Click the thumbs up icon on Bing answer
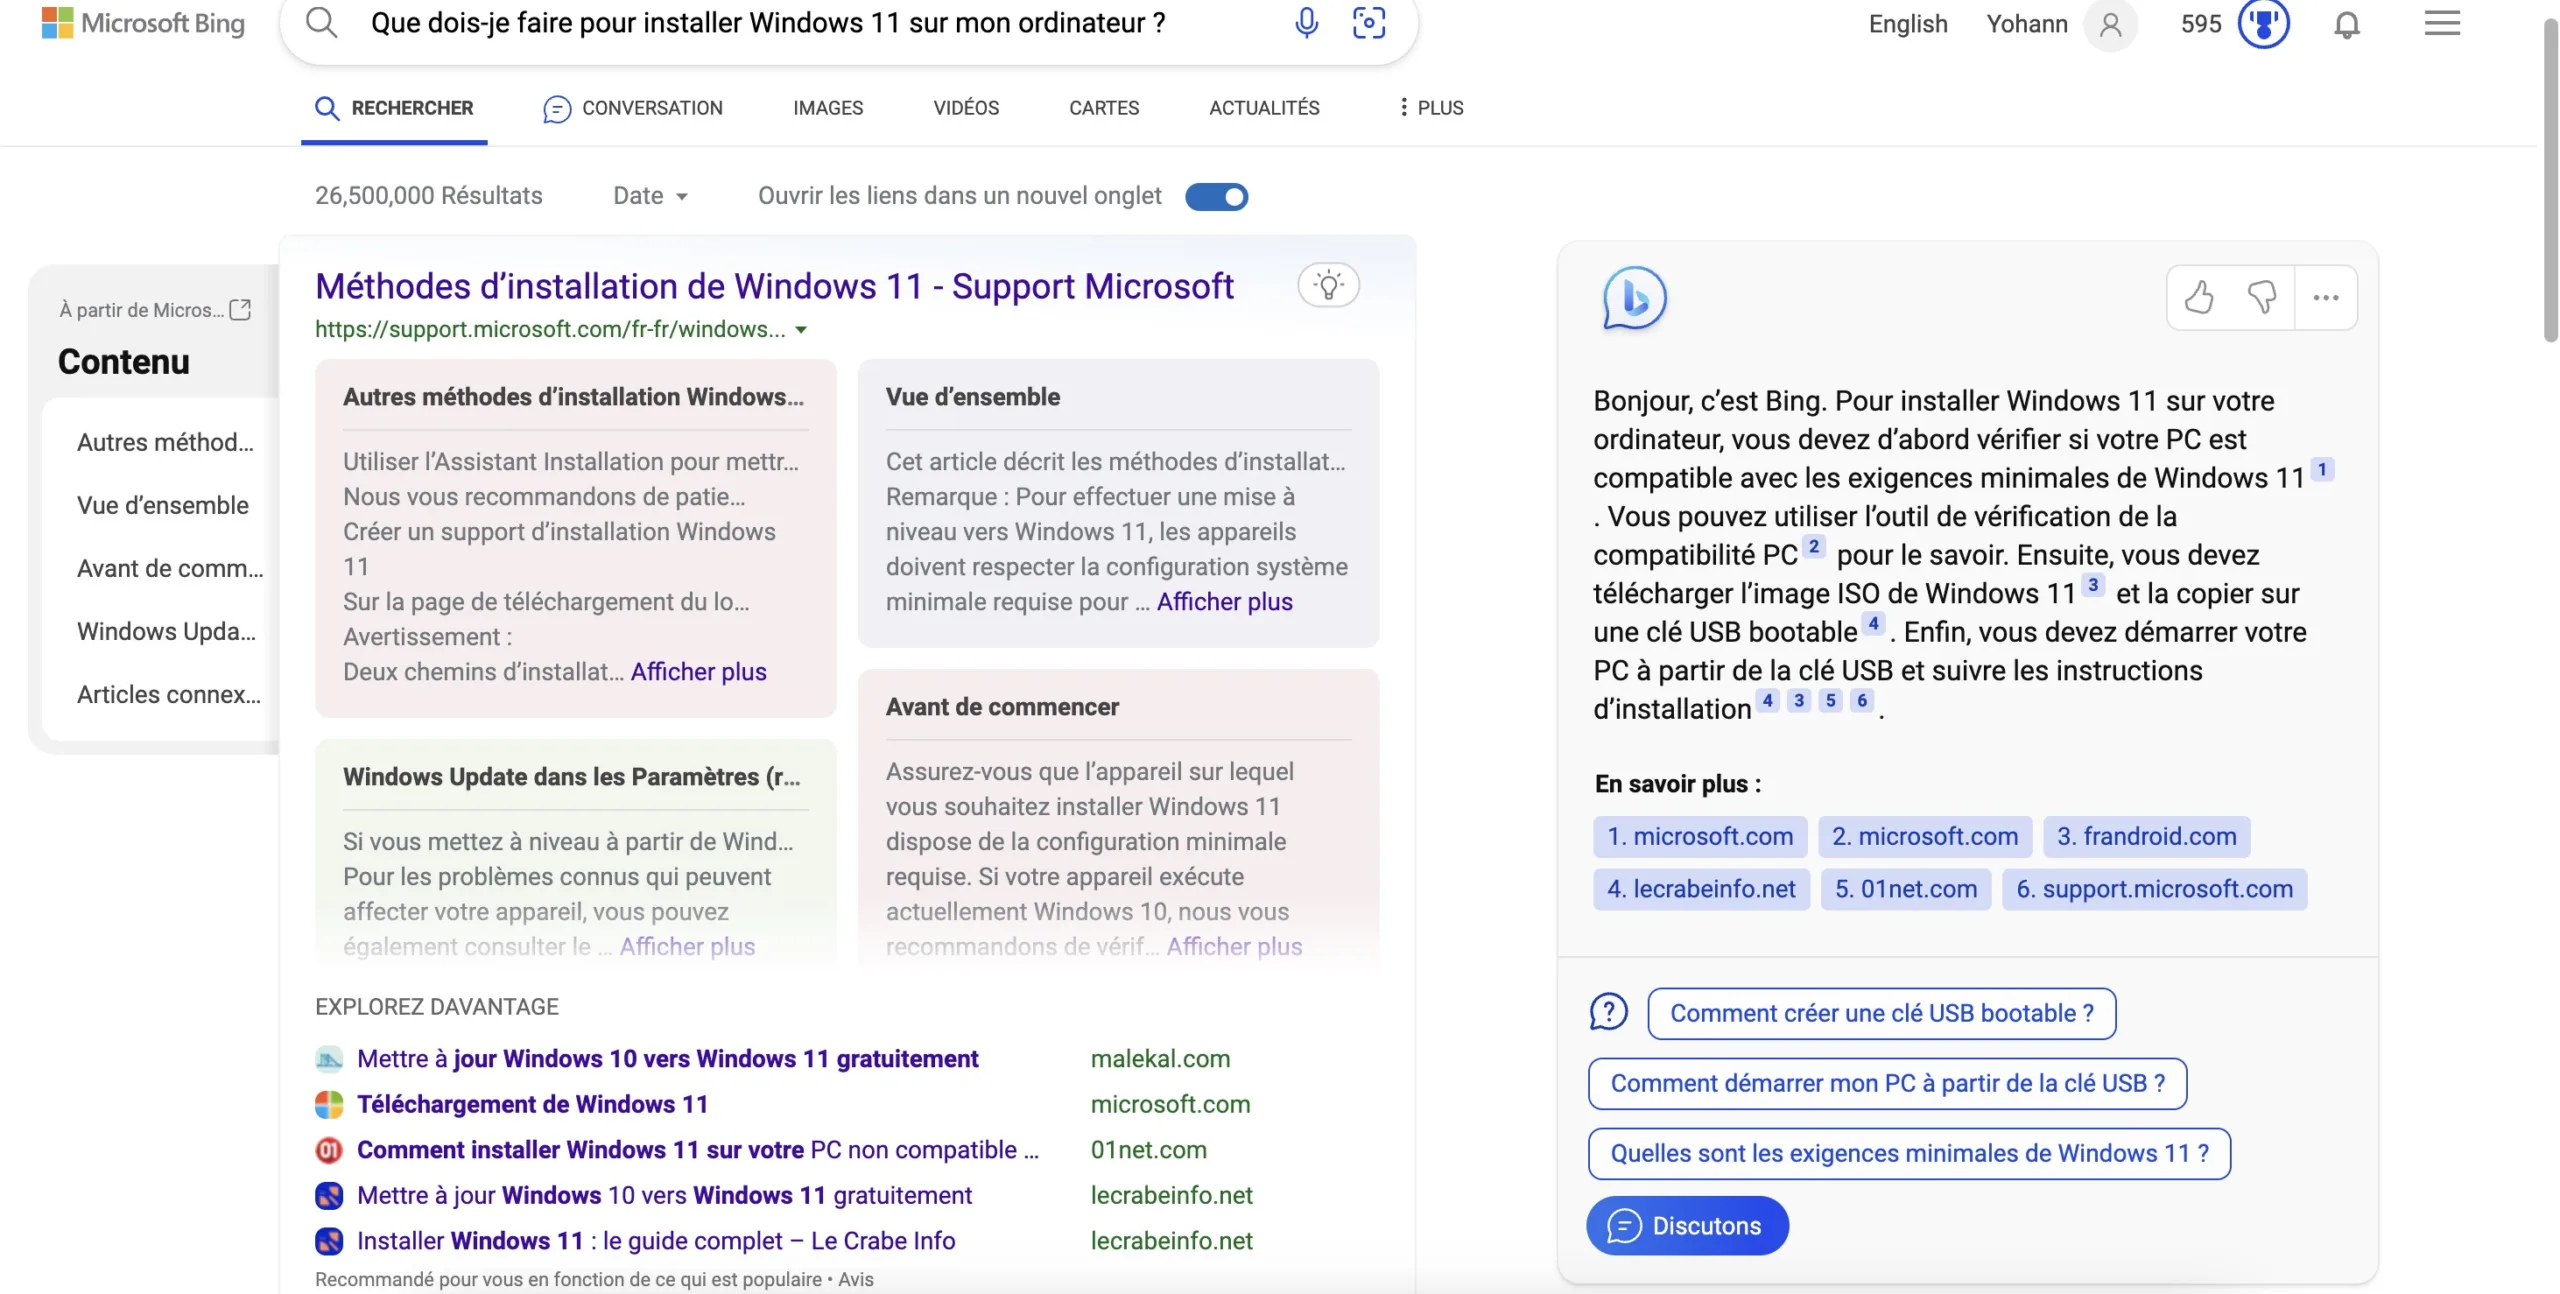This screenshot has width=2560, height=1294. click(x=2199, y=297)
